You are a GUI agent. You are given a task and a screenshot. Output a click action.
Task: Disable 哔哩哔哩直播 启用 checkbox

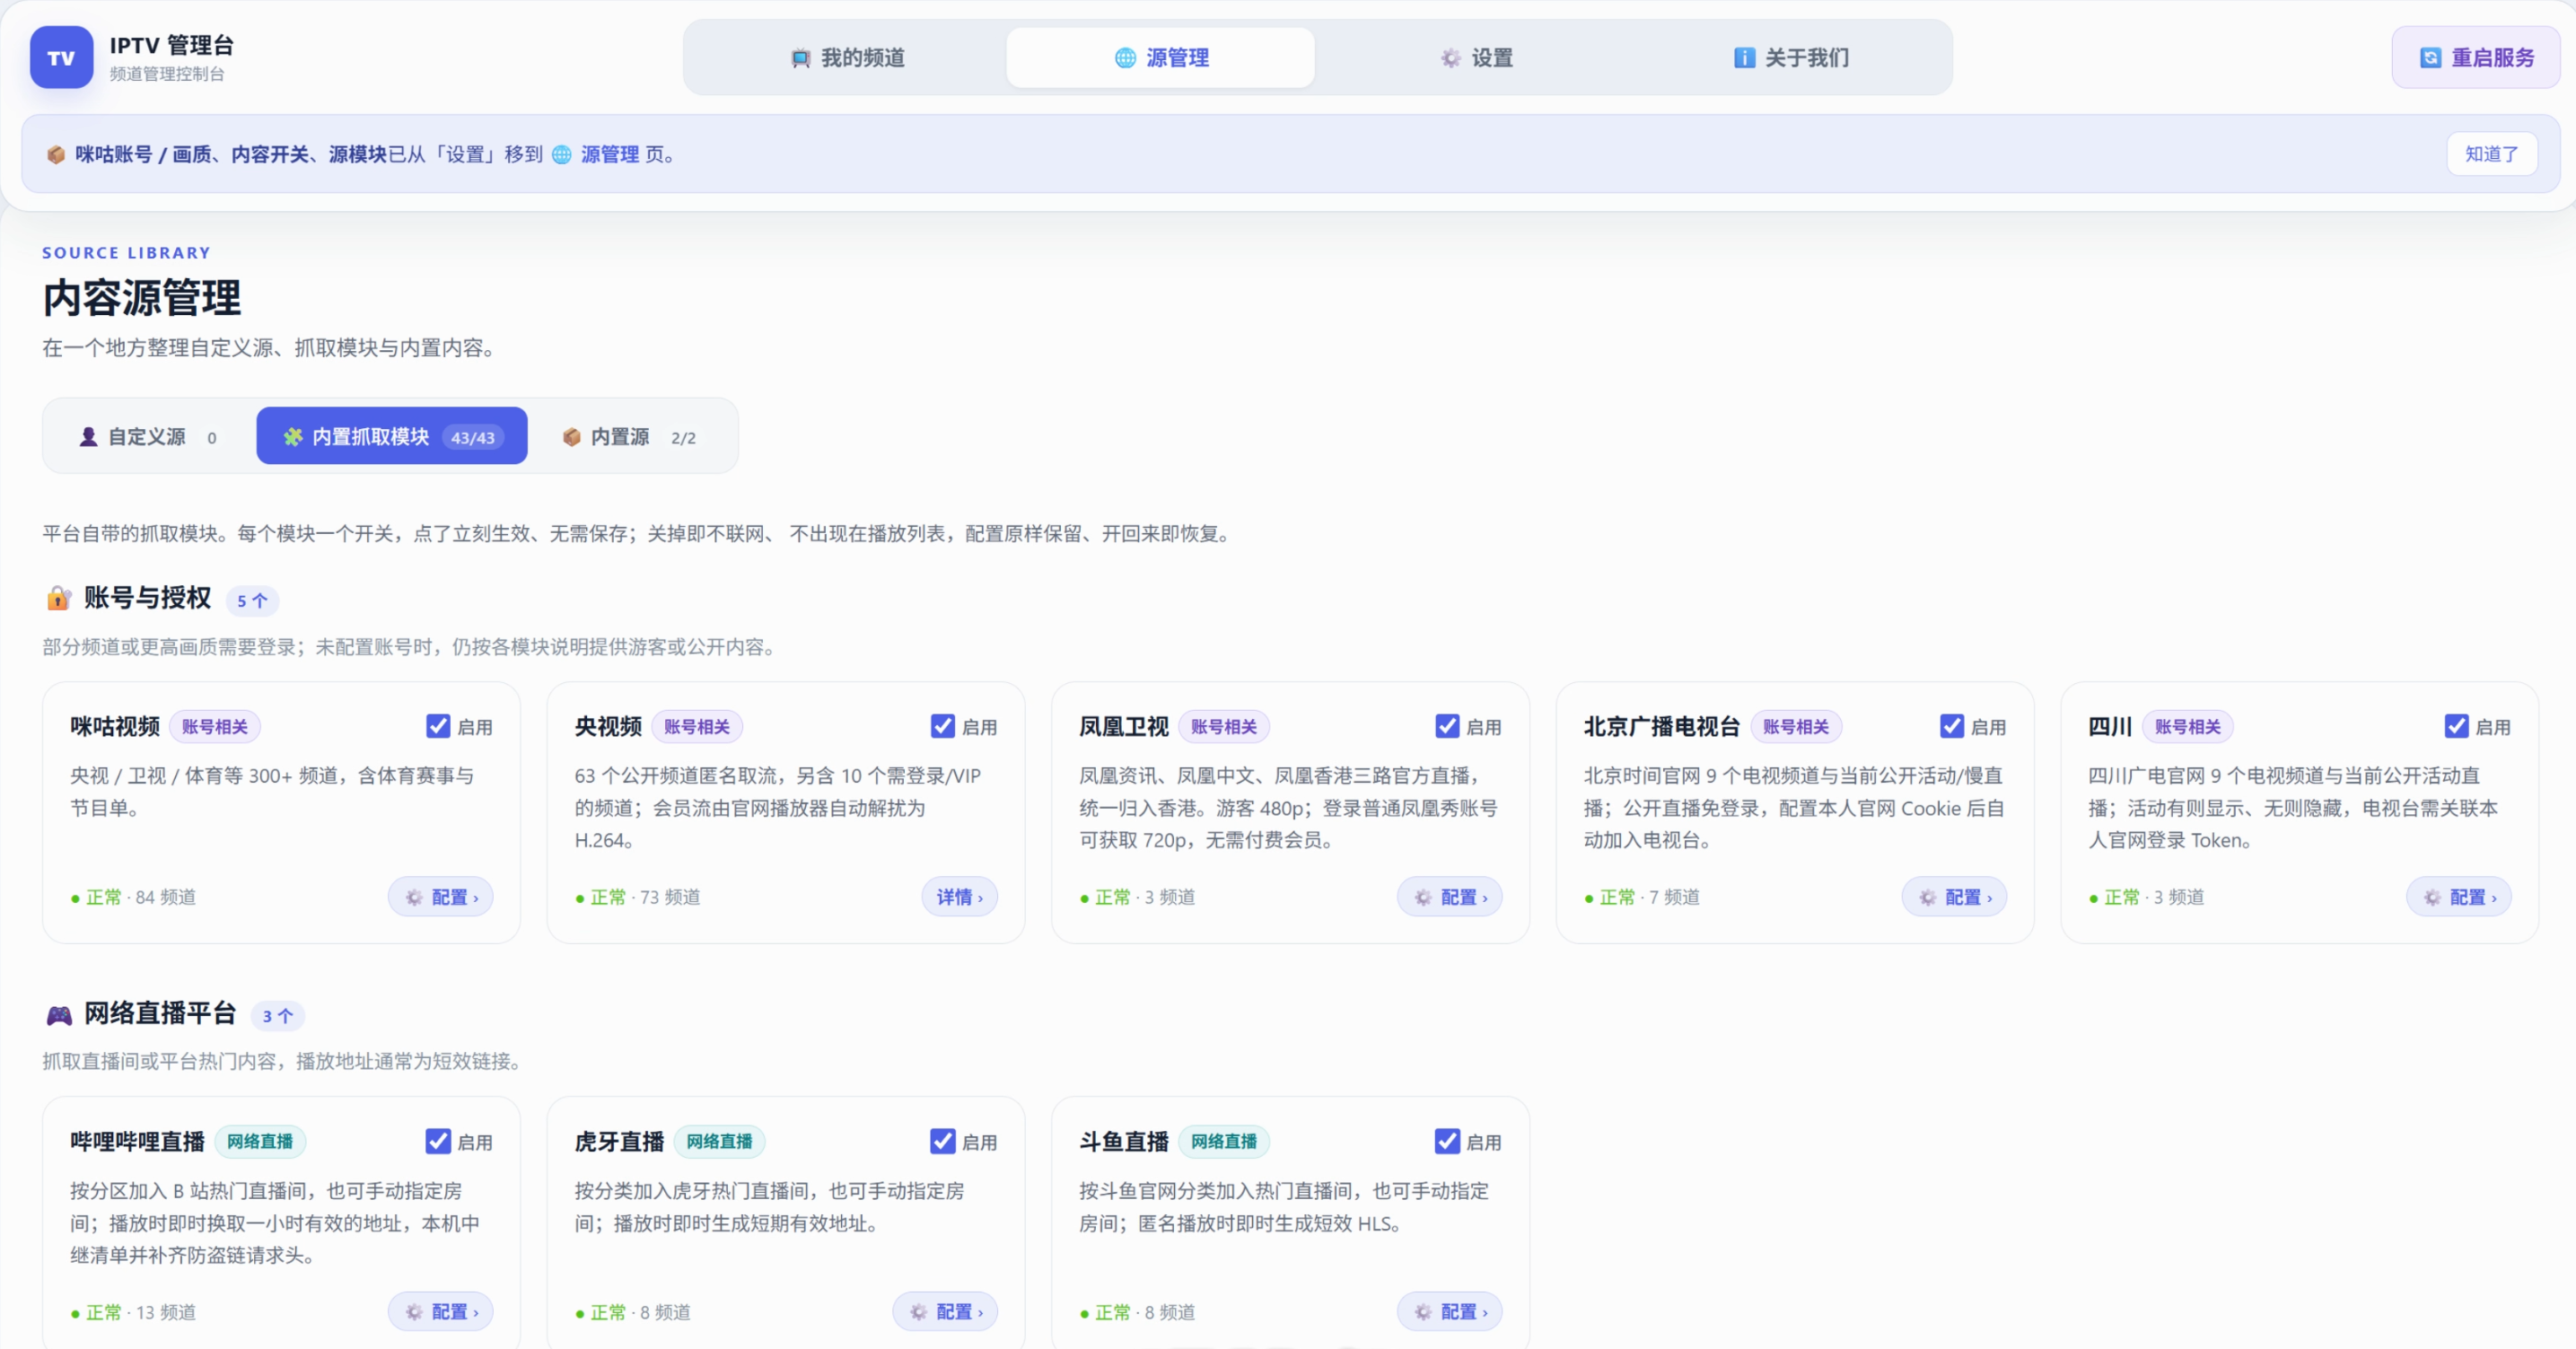point(438,1141)
